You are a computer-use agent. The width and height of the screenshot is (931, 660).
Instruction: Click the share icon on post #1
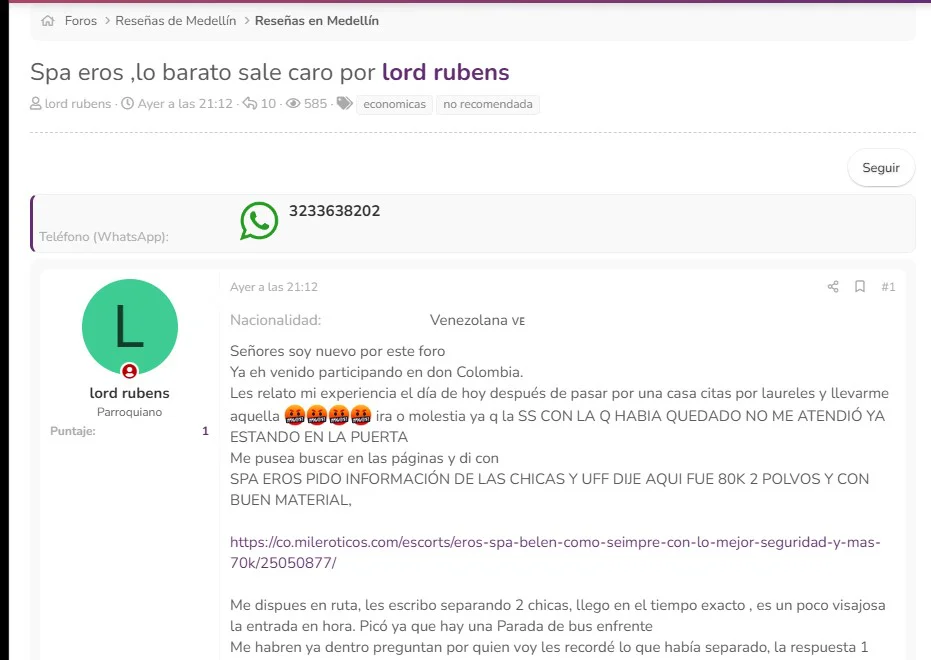pyautogui.click(x=833, y=287)
